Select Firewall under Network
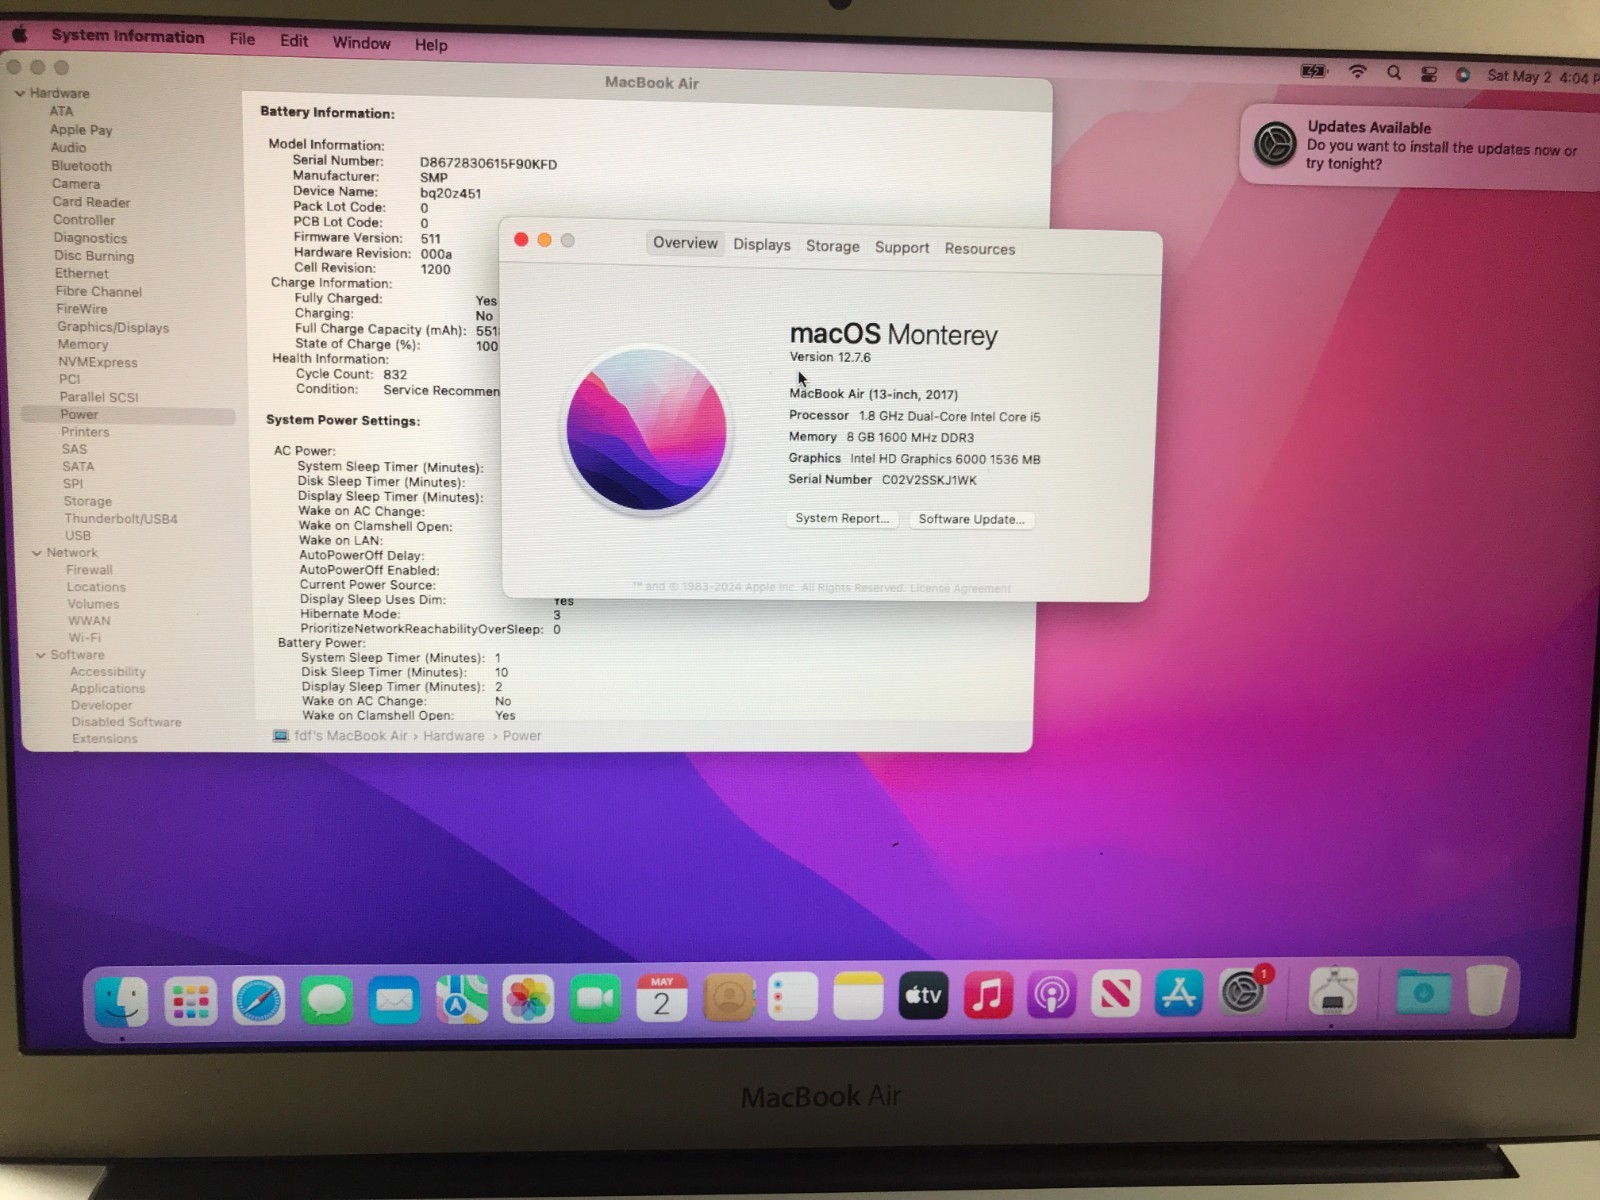Image resolution: width=1600 pixels, height=1200 pixels. (90, 570)
